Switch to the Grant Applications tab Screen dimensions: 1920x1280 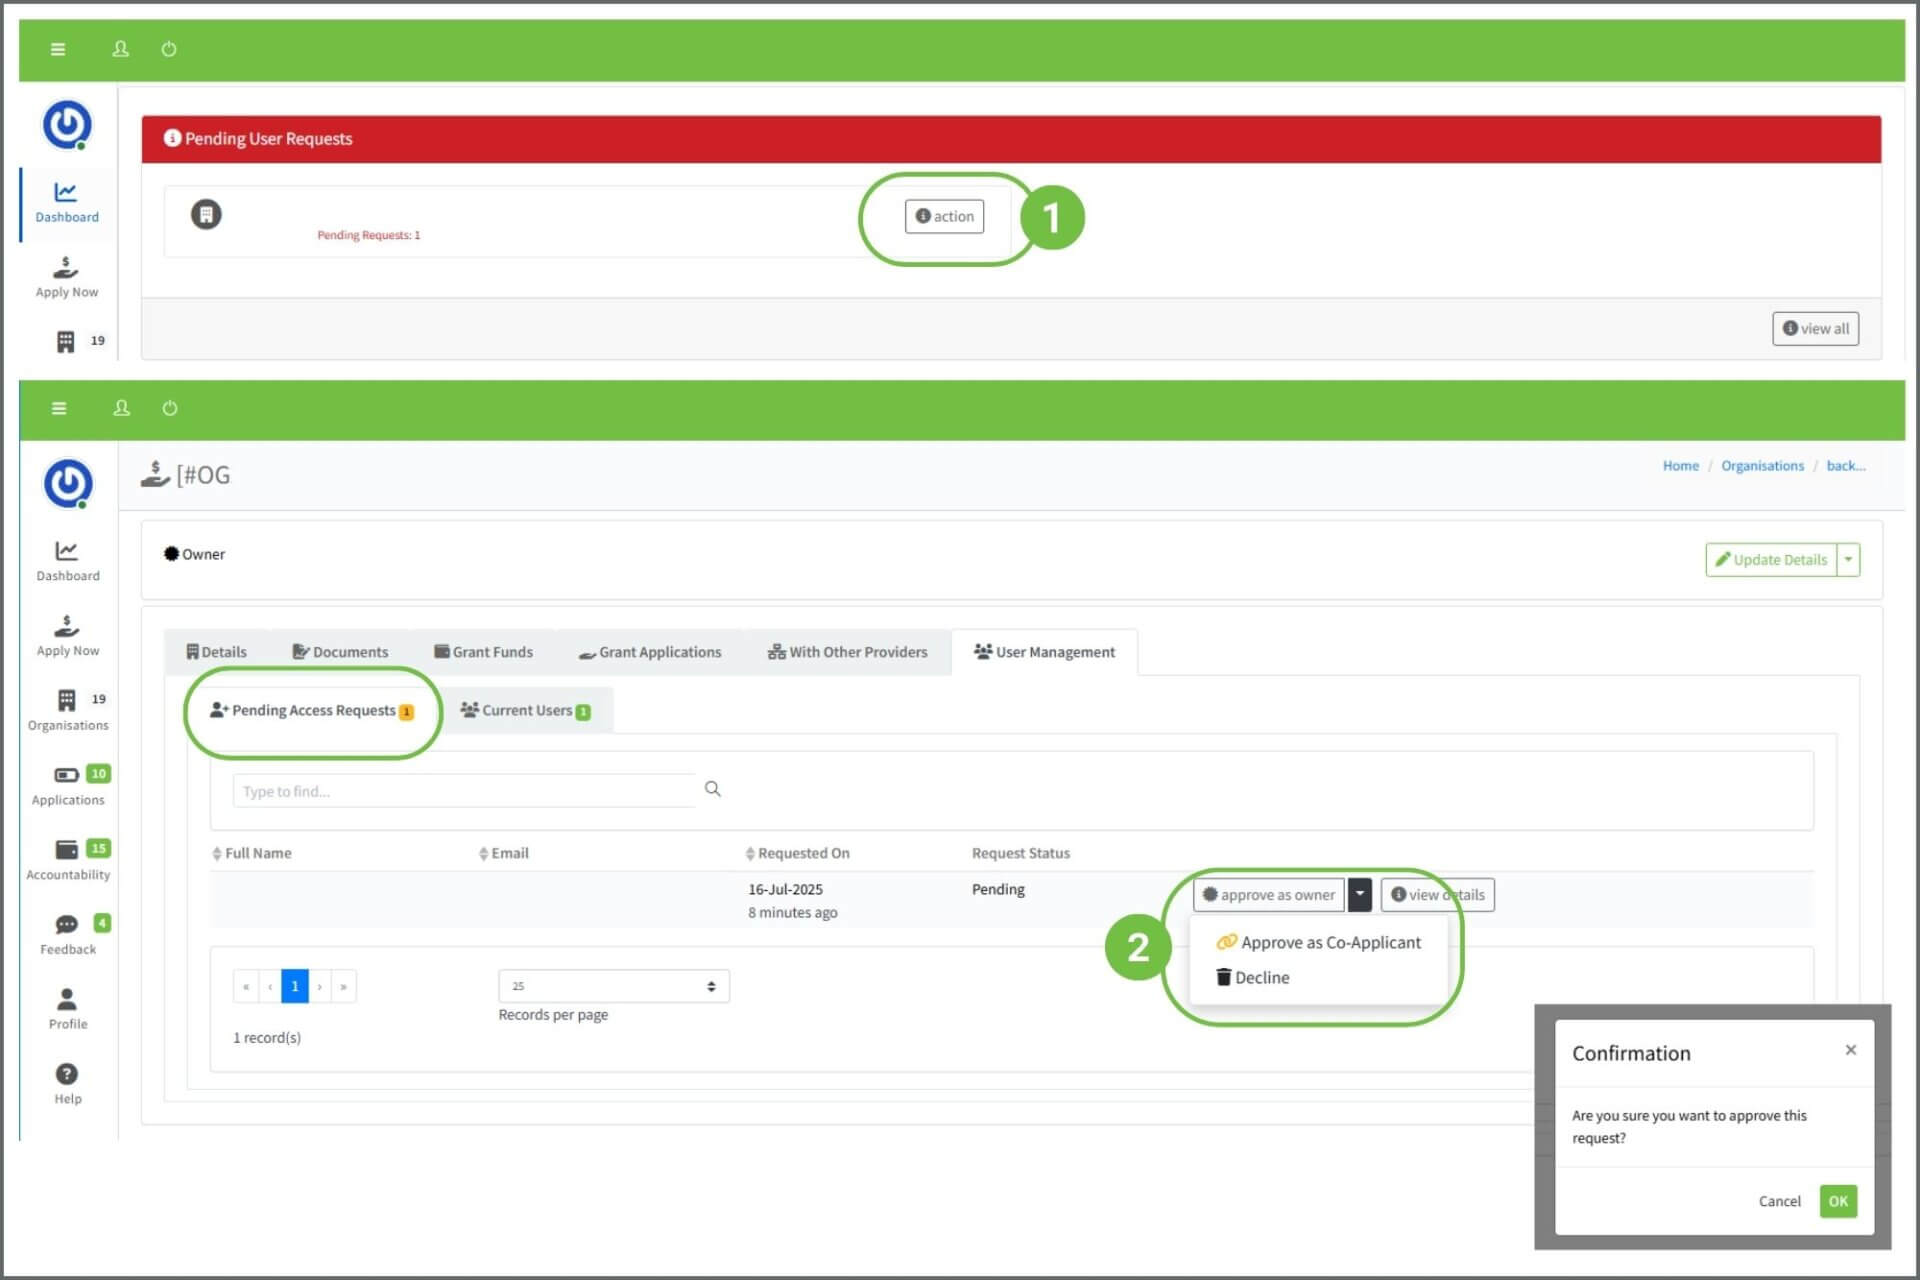pos(650,652)
